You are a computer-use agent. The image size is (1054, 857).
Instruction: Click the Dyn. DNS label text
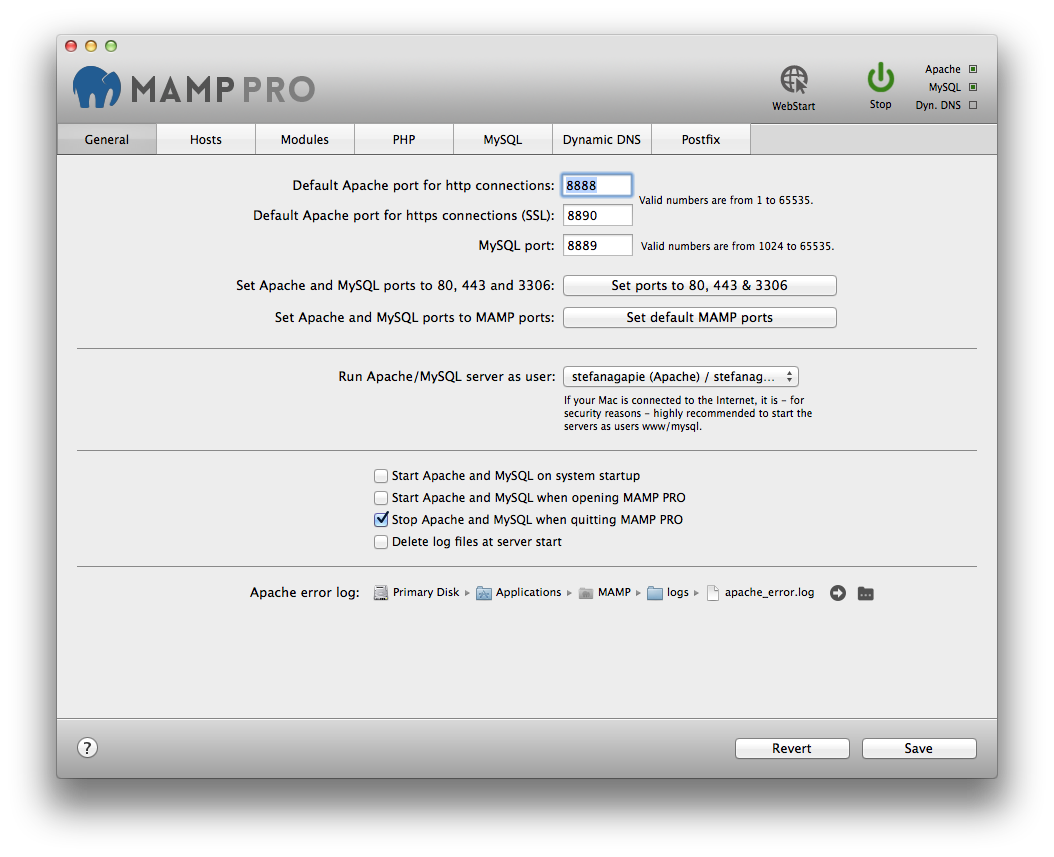tap(938, 106)
